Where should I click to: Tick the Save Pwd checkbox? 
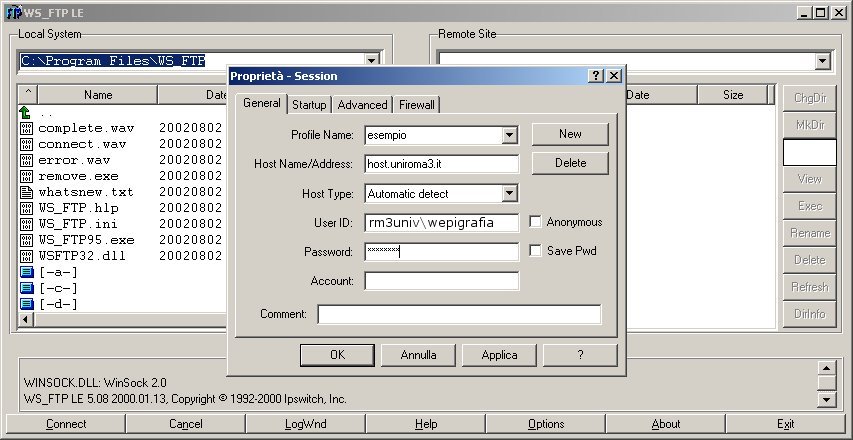(x=535, y=251)
